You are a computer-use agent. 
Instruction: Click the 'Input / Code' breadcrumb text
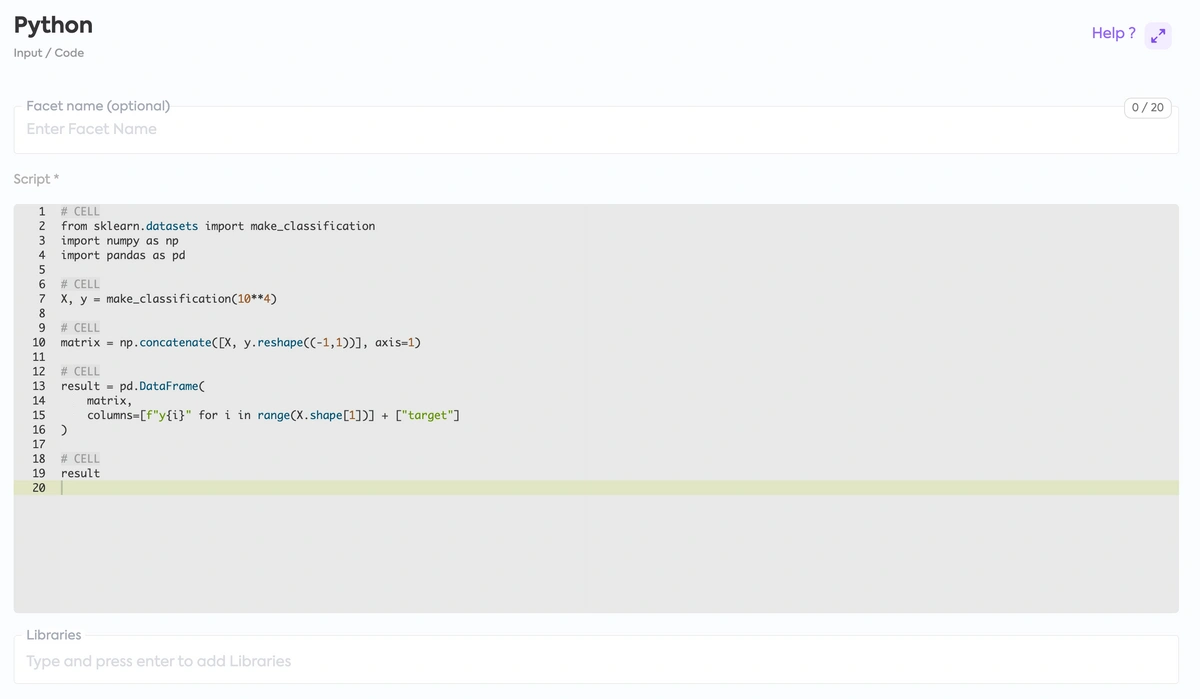point(49,53)
